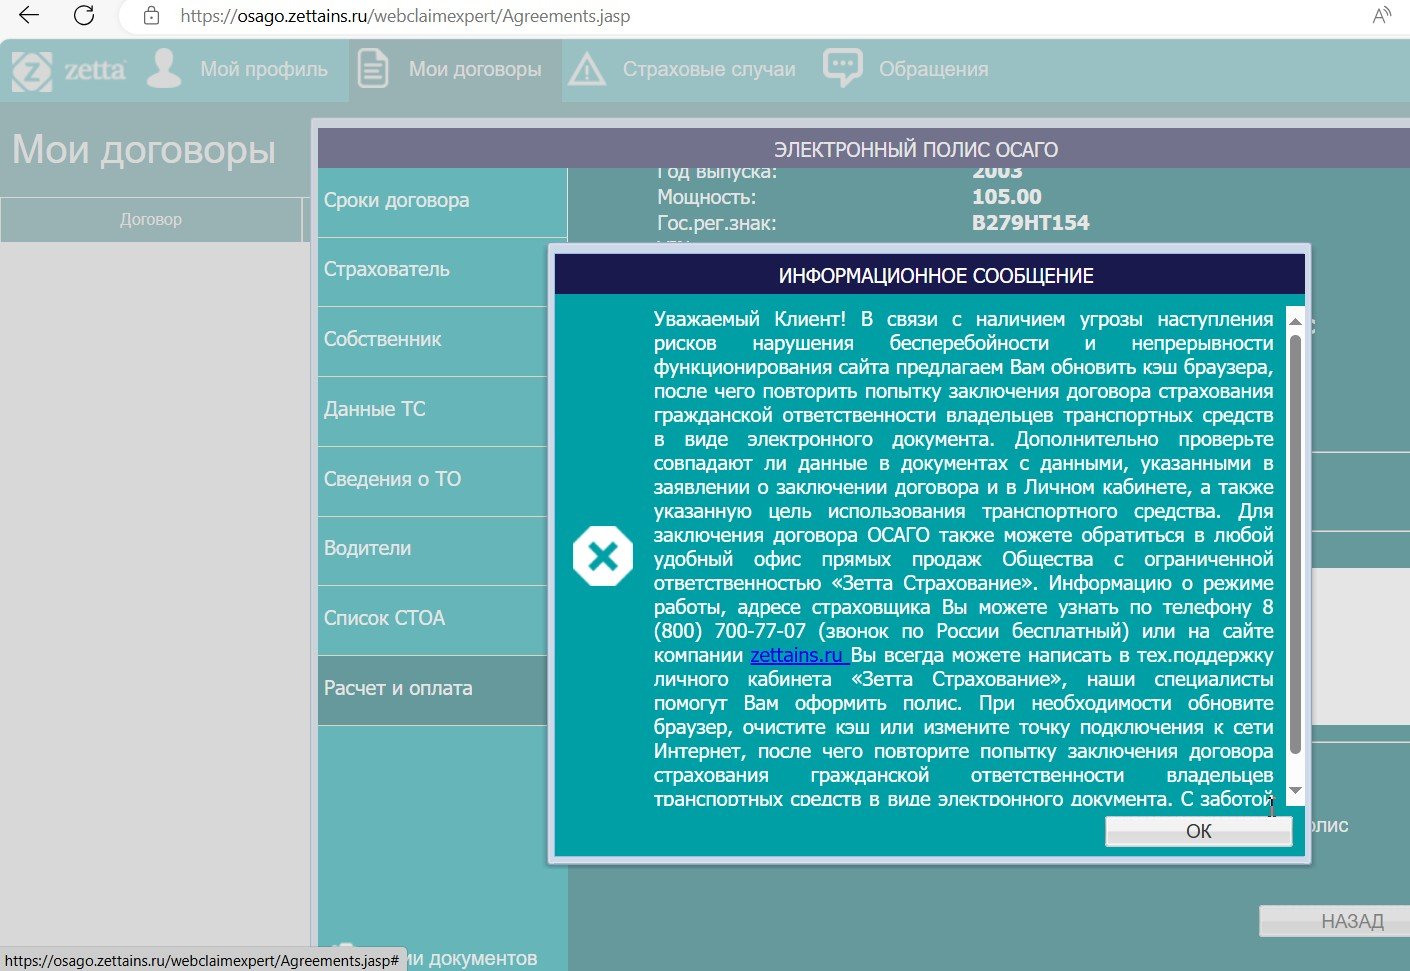Click license plate value В279НТ154

[1031, 223]
